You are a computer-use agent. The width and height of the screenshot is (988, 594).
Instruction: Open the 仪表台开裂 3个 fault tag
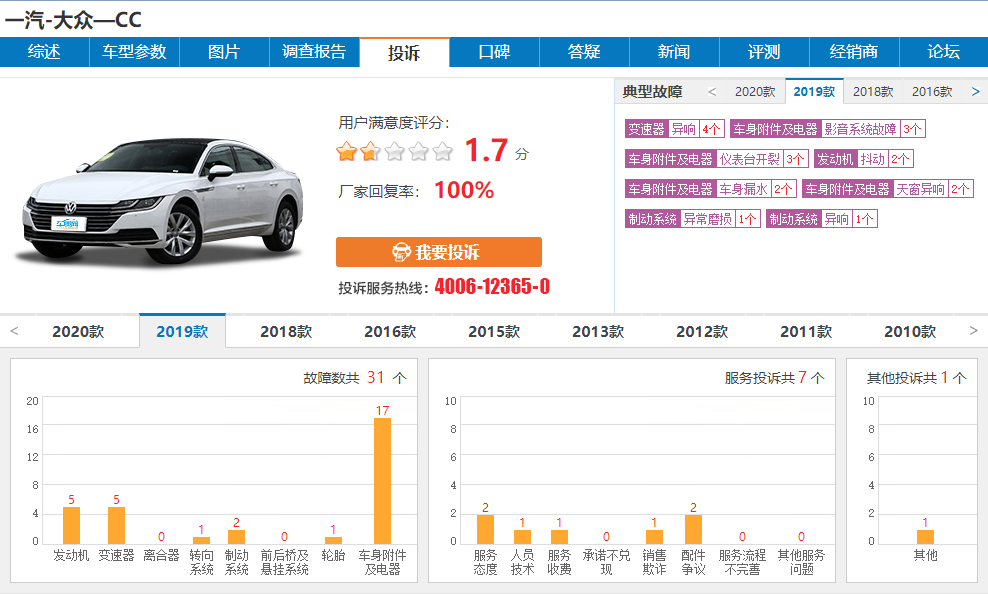pyautogui.click(x=717, y=159)
